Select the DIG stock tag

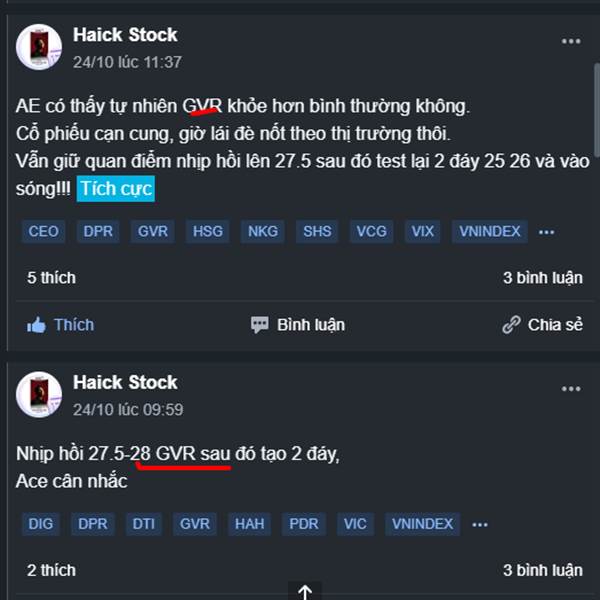click(x=41, y=524)
